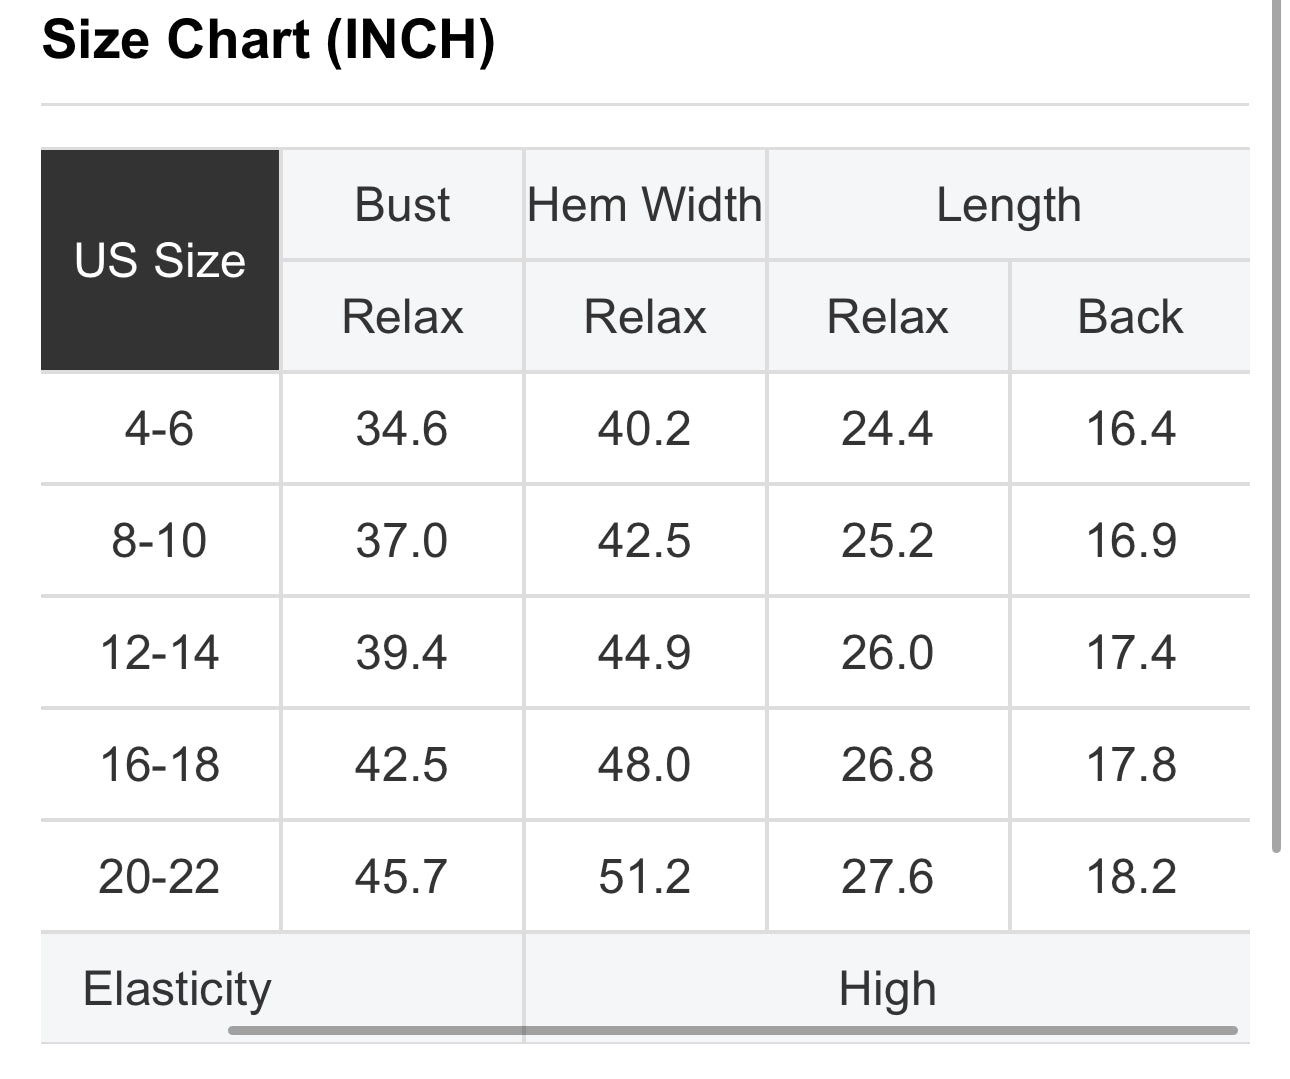Screen dimensions: 1290x1079
Task: Click bust value 45.7 for size 20-22
Action: click(x=402, y=877)
